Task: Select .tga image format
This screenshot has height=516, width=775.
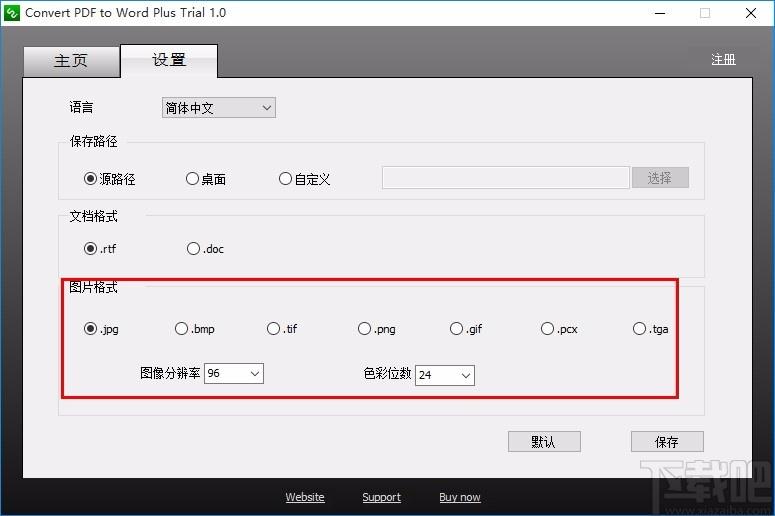Action: tap(650, 329)
